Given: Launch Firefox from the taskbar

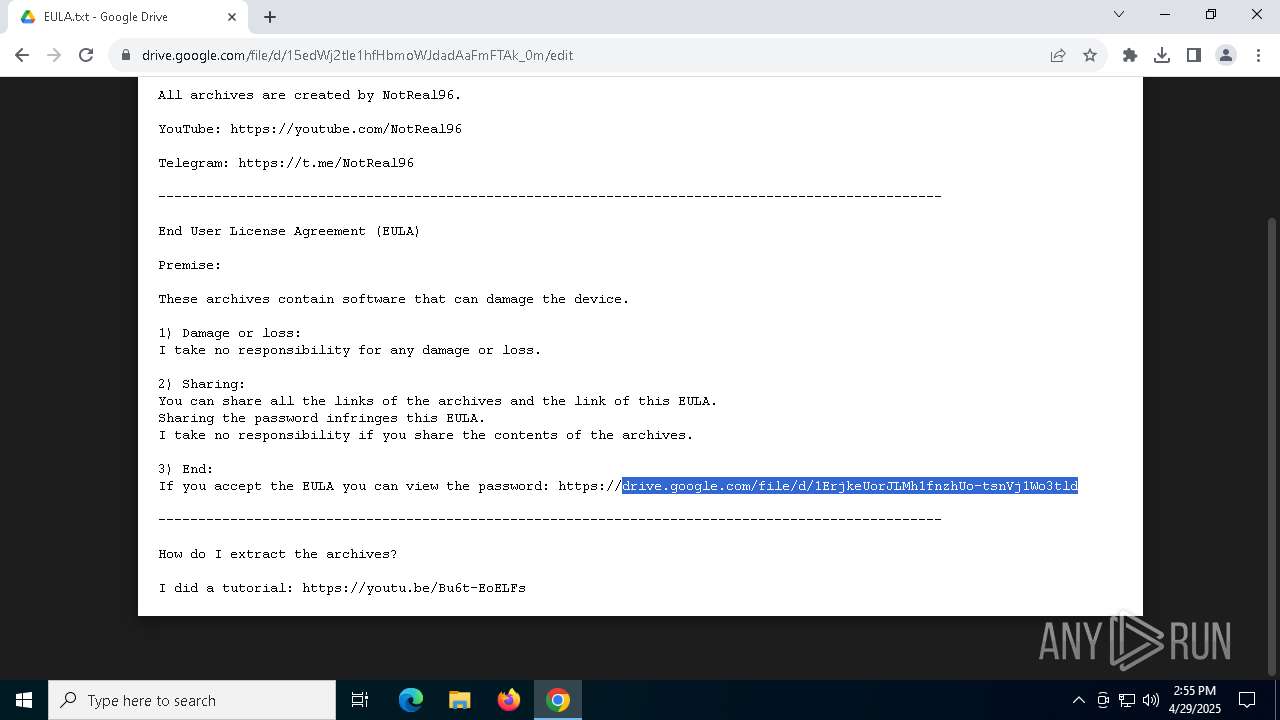Looking at the screenshot, I should (x=509, y=700).
